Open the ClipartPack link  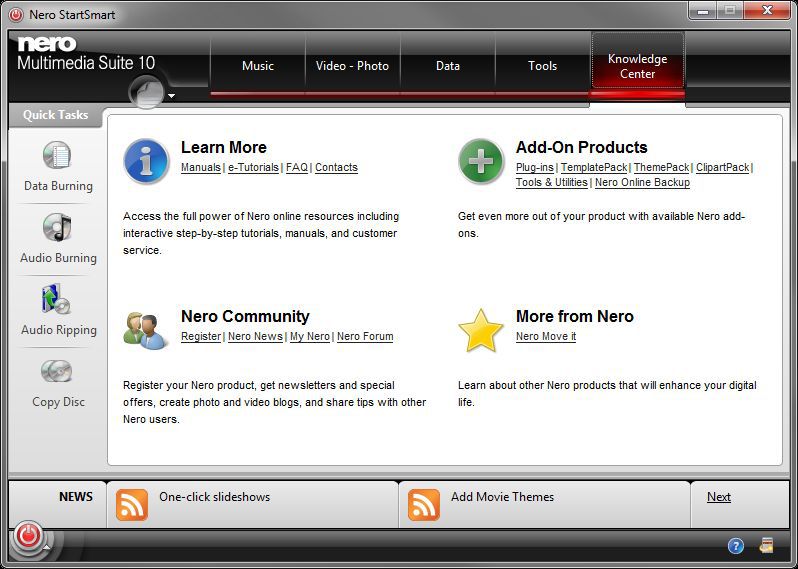723,167
